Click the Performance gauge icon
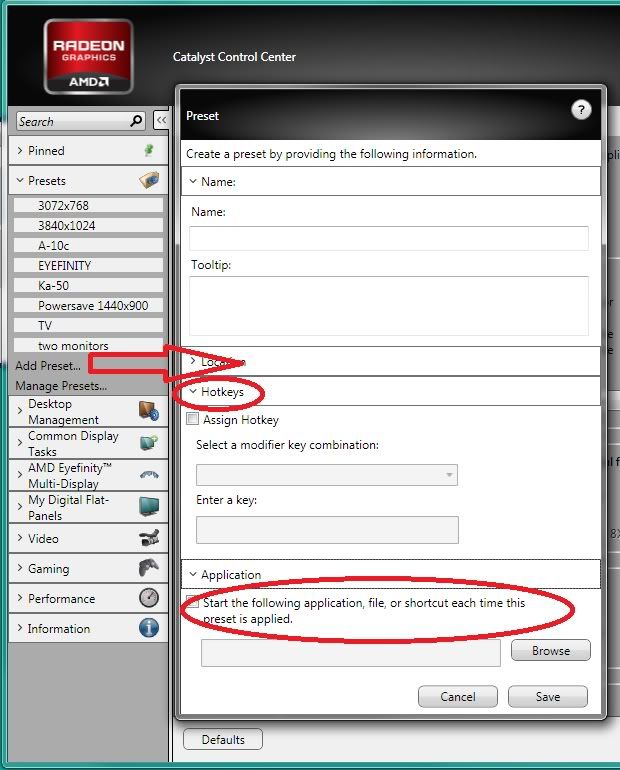Image resolution: width=620 pixels, height=770 pixels. (148, 598)
